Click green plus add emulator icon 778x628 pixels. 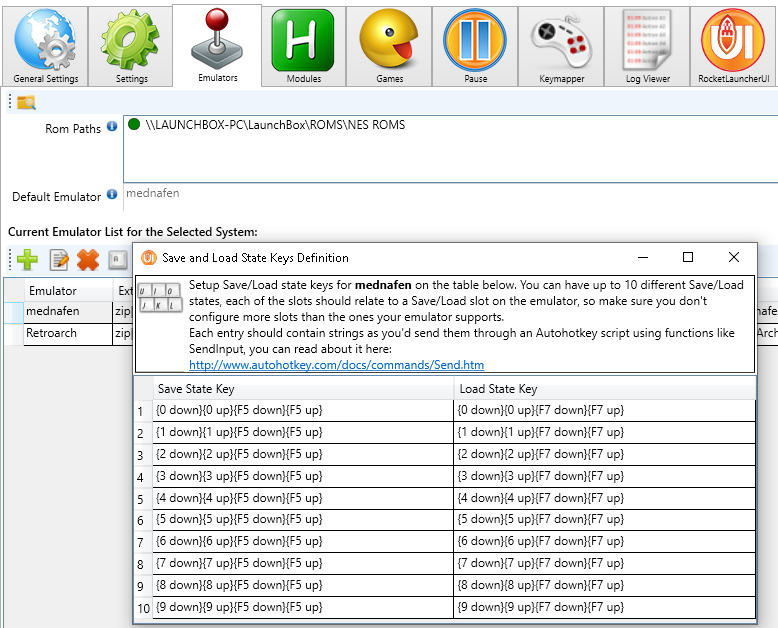point(27,259)
